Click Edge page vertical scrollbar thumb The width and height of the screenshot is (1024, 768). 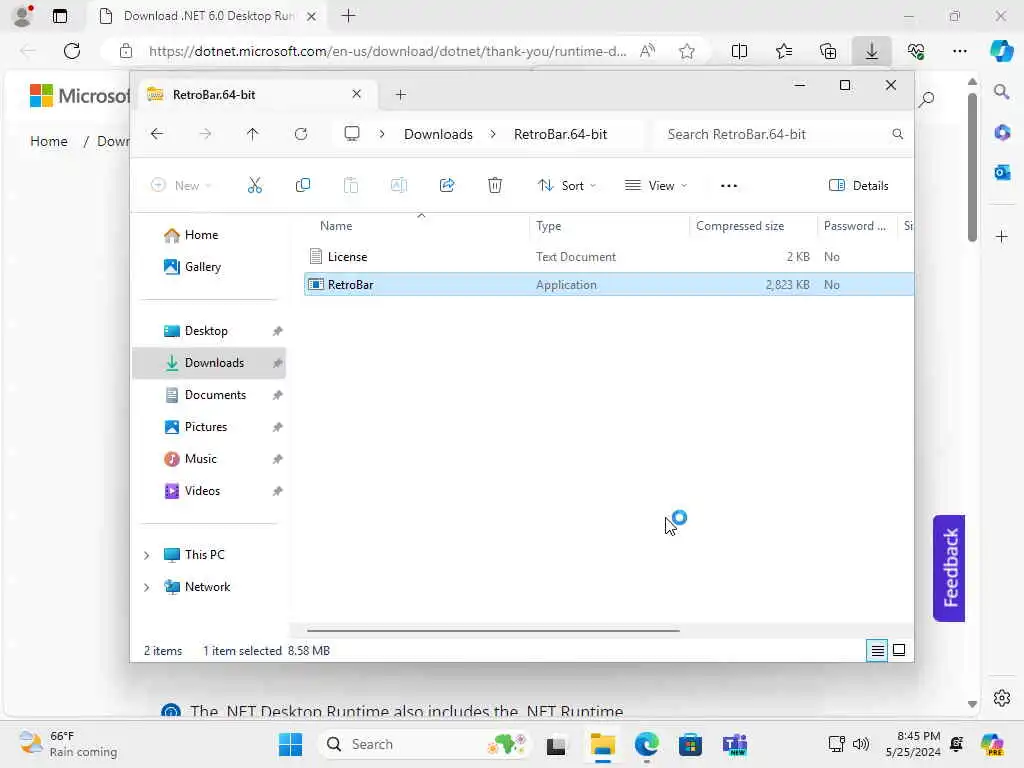pos(972,167)
